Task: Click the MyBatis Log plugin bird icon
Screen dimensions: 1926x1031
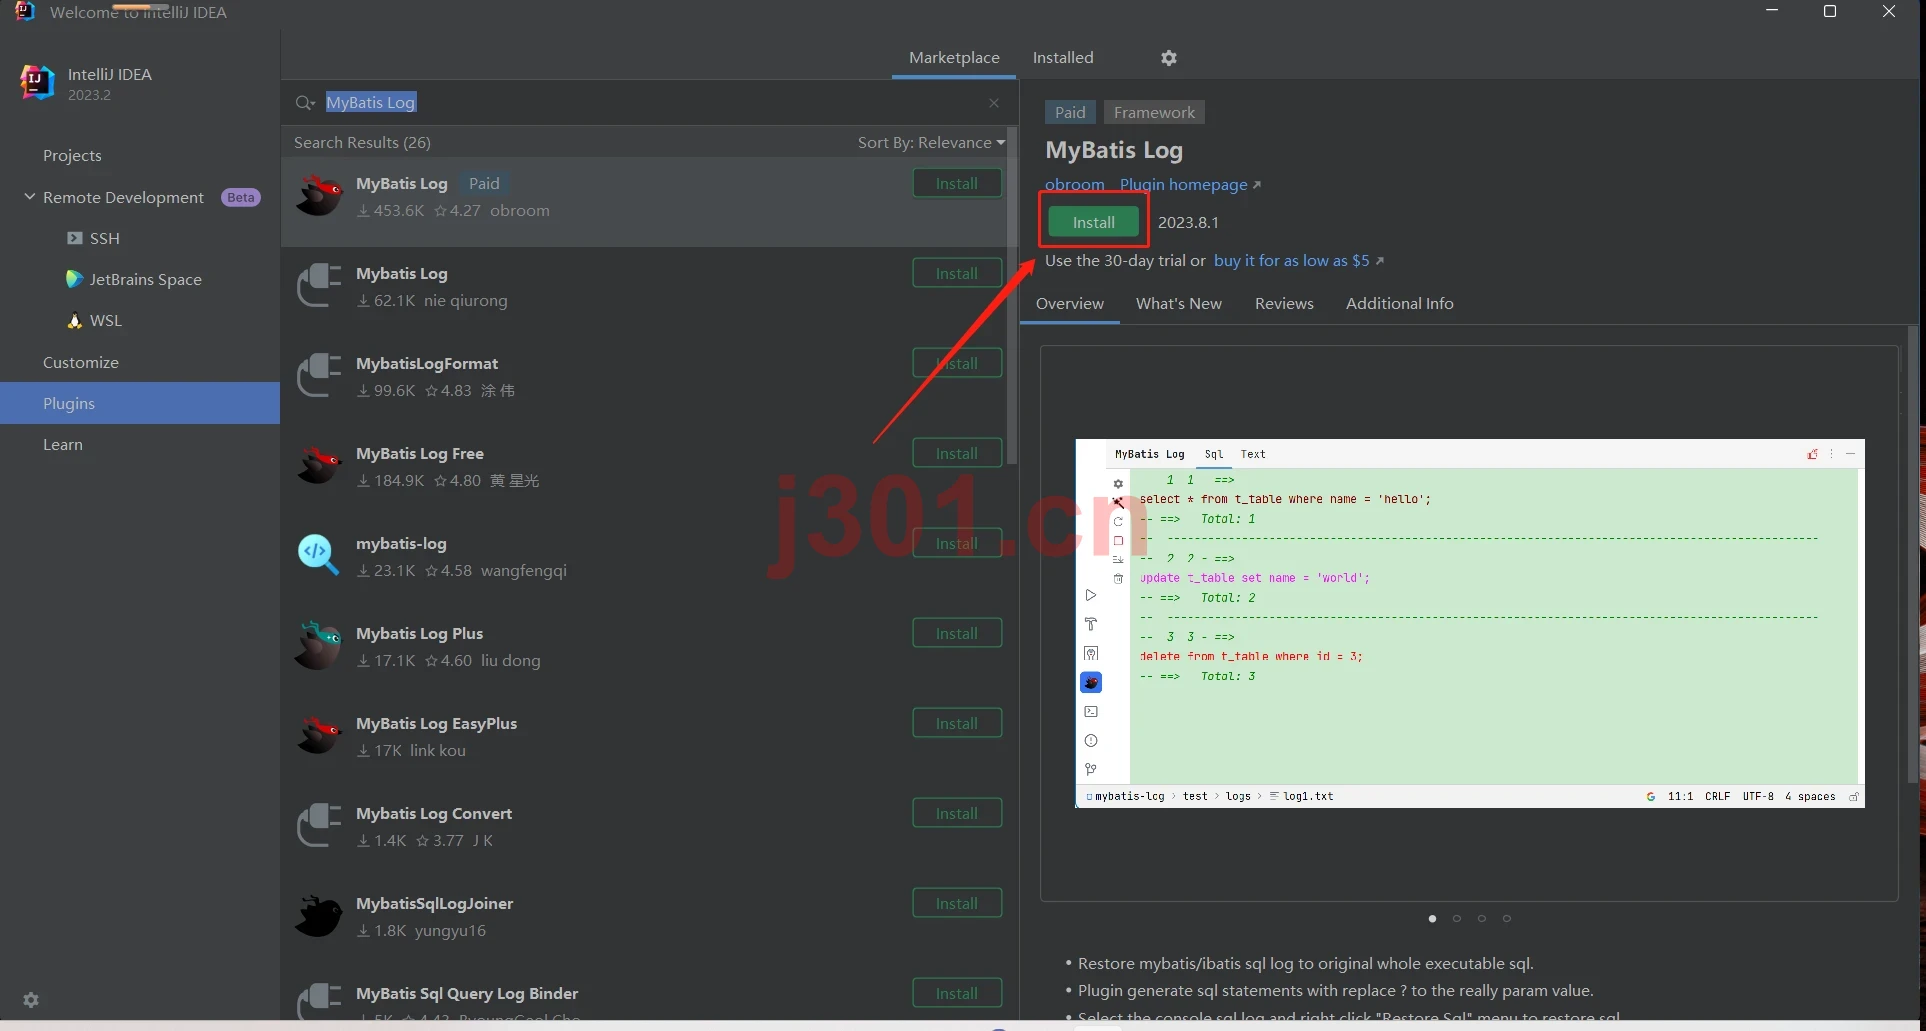Action: click(x=319, y=196)
